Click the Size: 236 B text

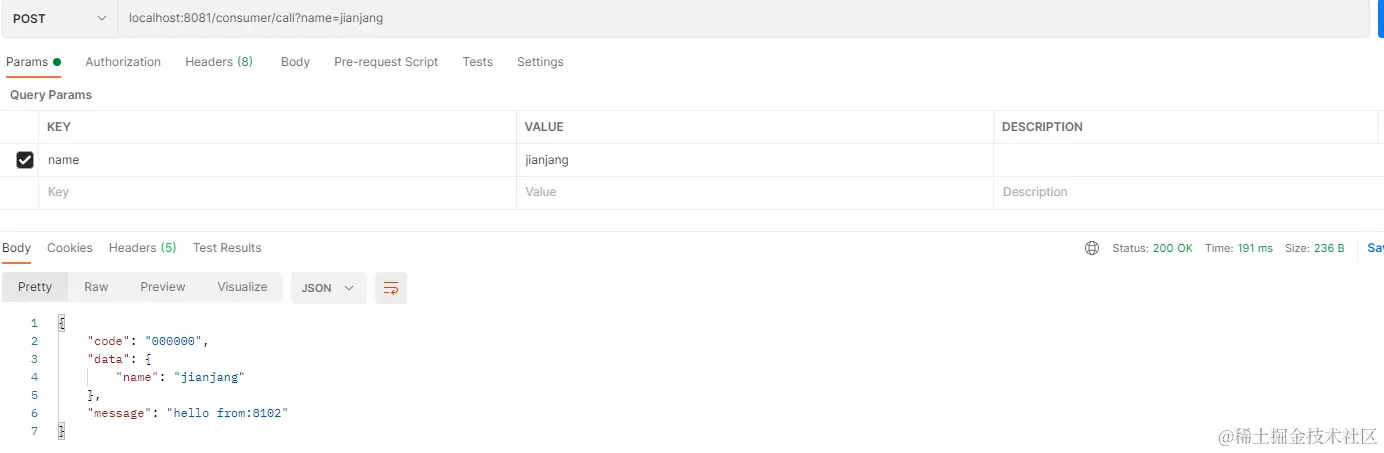[1315, 248]
